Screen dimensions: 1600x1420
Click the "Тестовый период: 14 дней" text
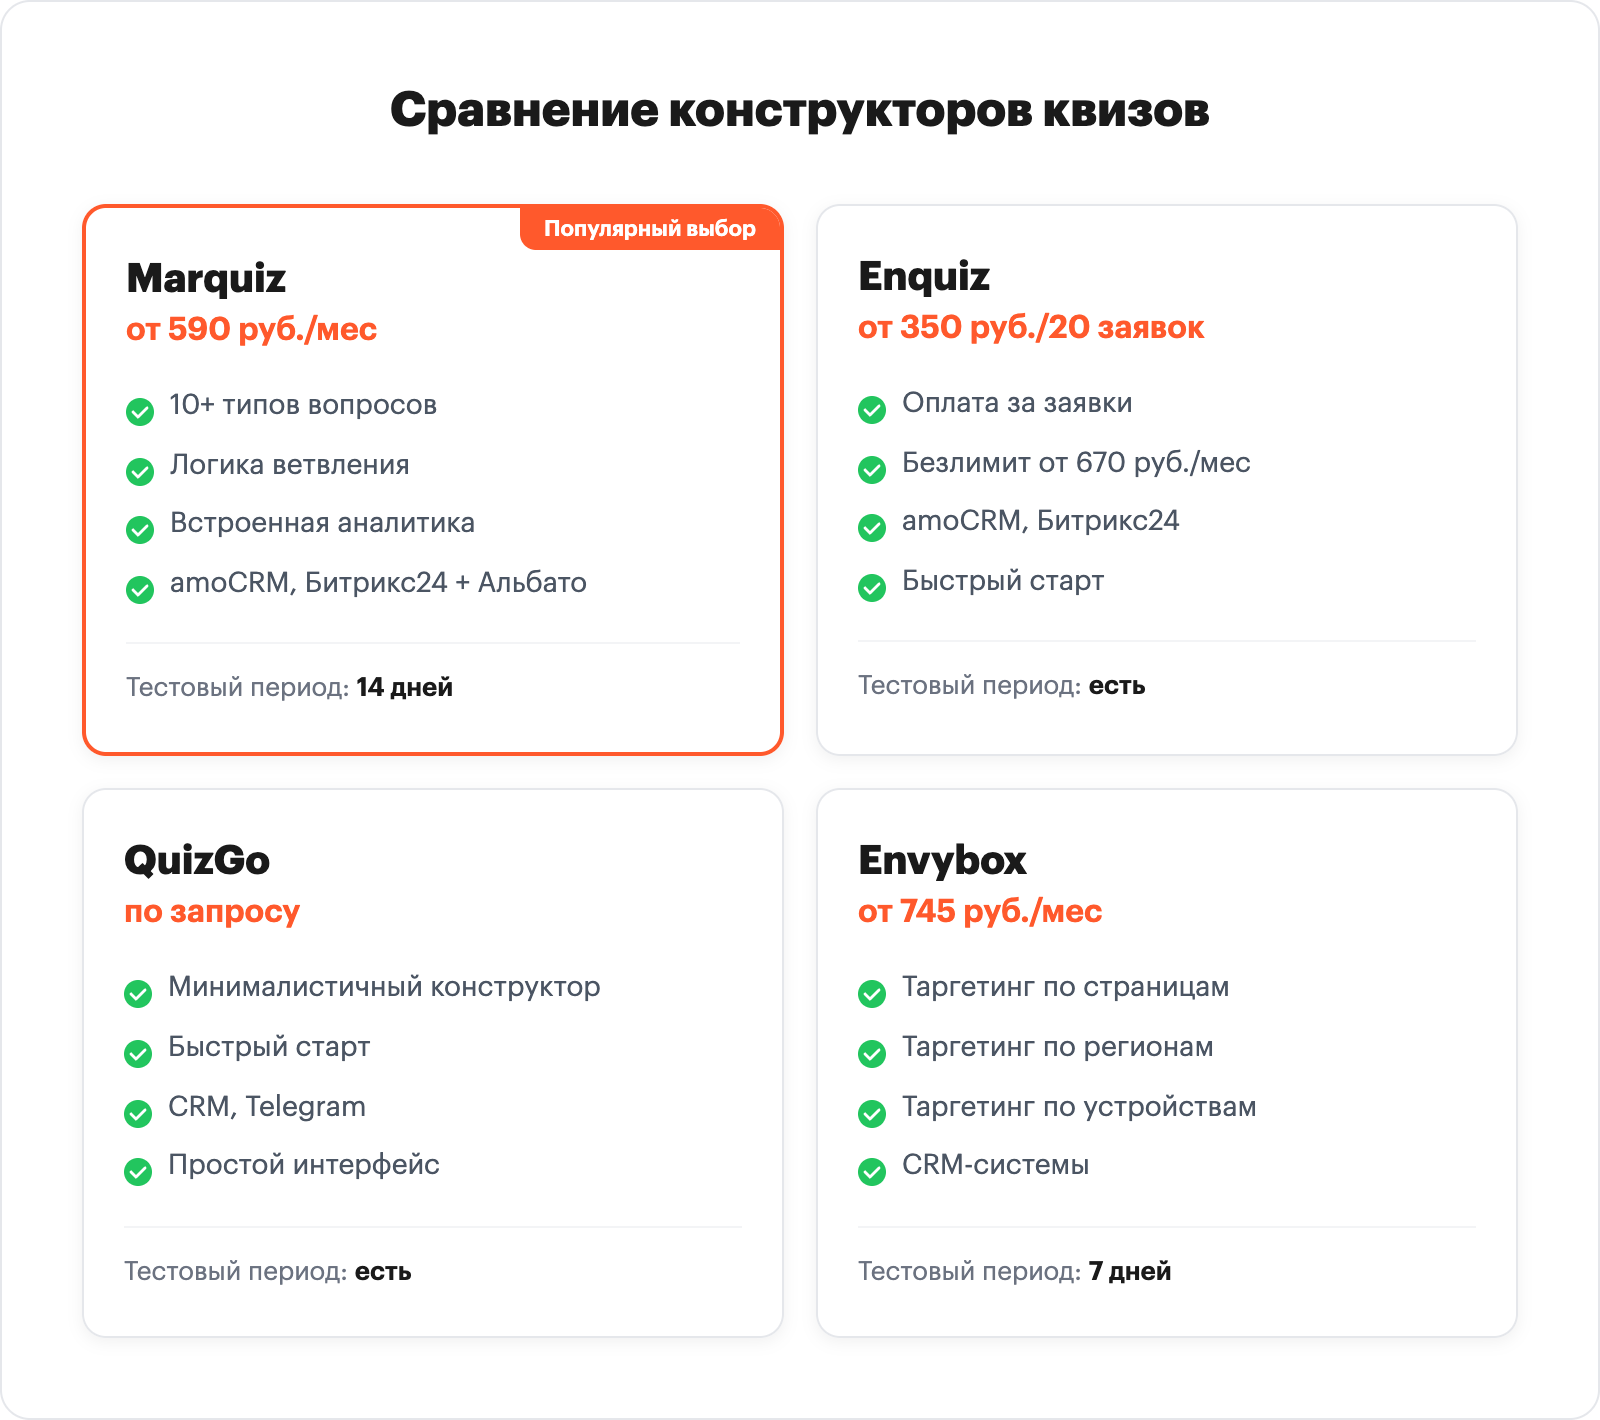pos(288,687)
